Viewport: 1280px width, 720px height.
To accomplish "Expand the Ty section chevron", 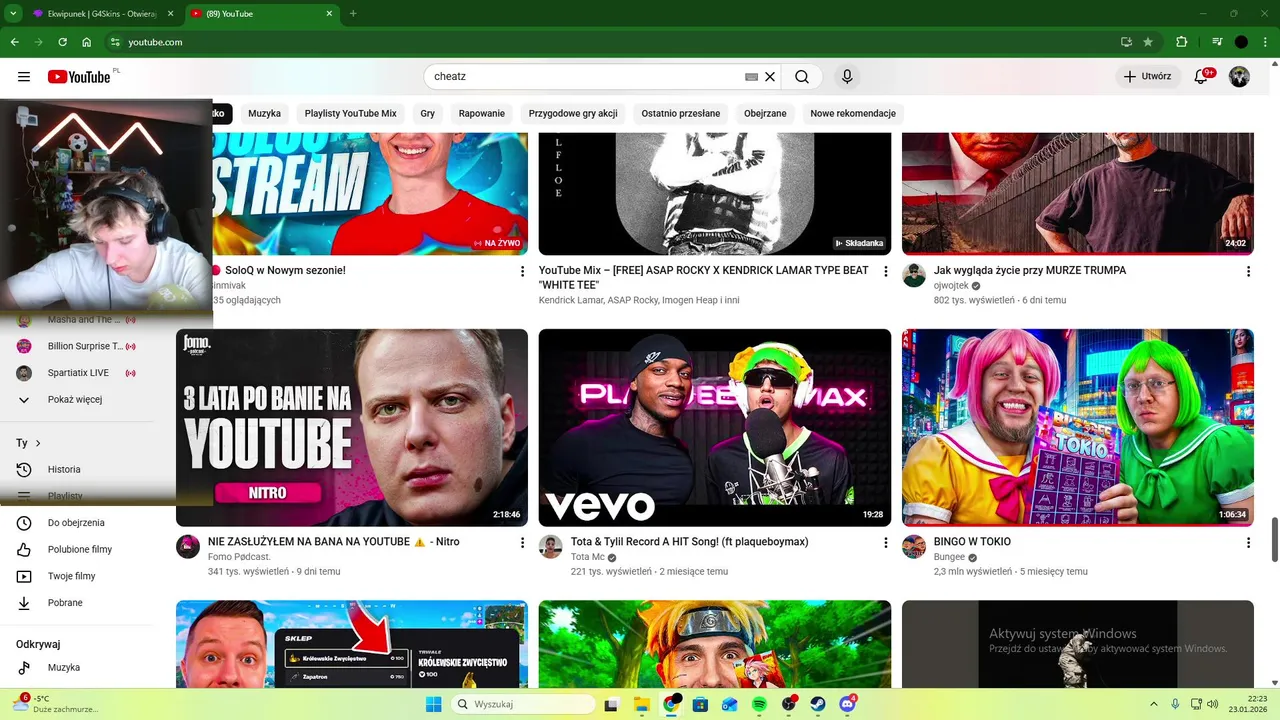I will click(x=38, y=443).
